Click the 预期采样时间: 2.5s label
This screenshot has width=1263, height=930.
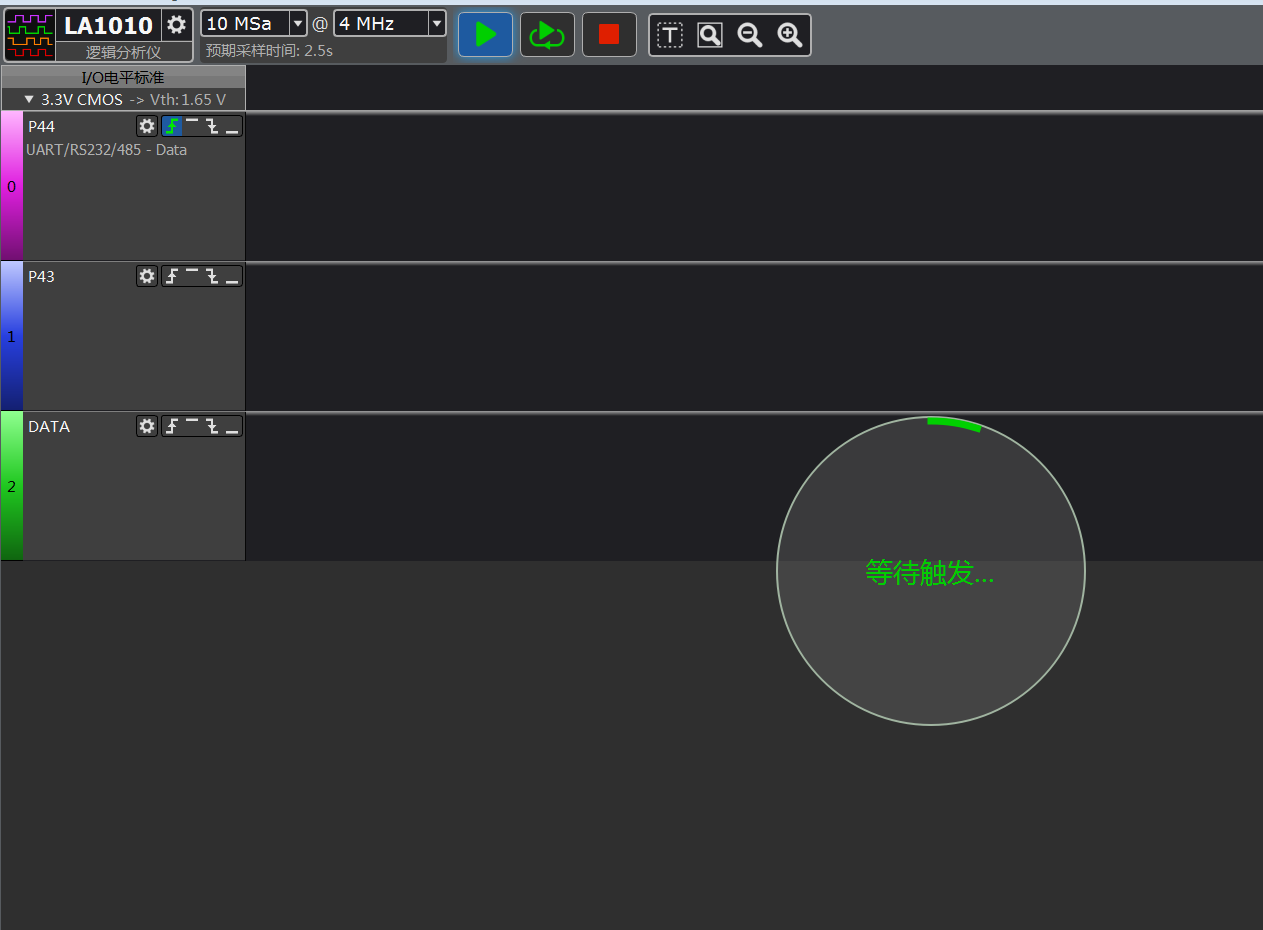[x=270, y=50]
